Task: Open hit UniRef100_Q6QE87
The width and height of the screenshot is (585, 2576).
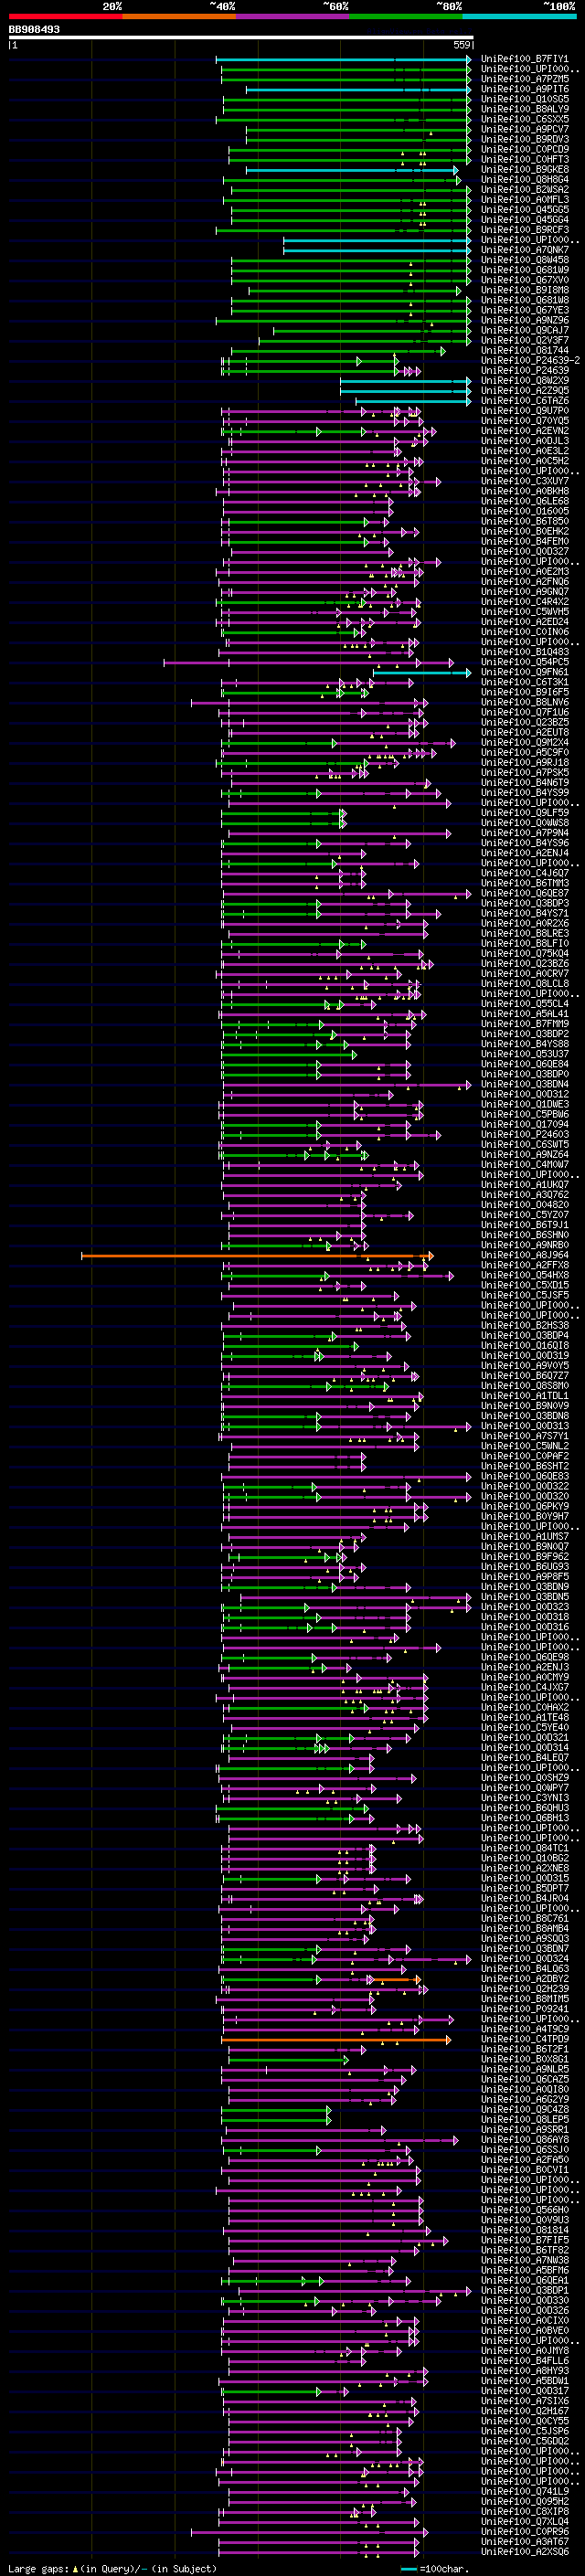Action: (x=524, y=894)
